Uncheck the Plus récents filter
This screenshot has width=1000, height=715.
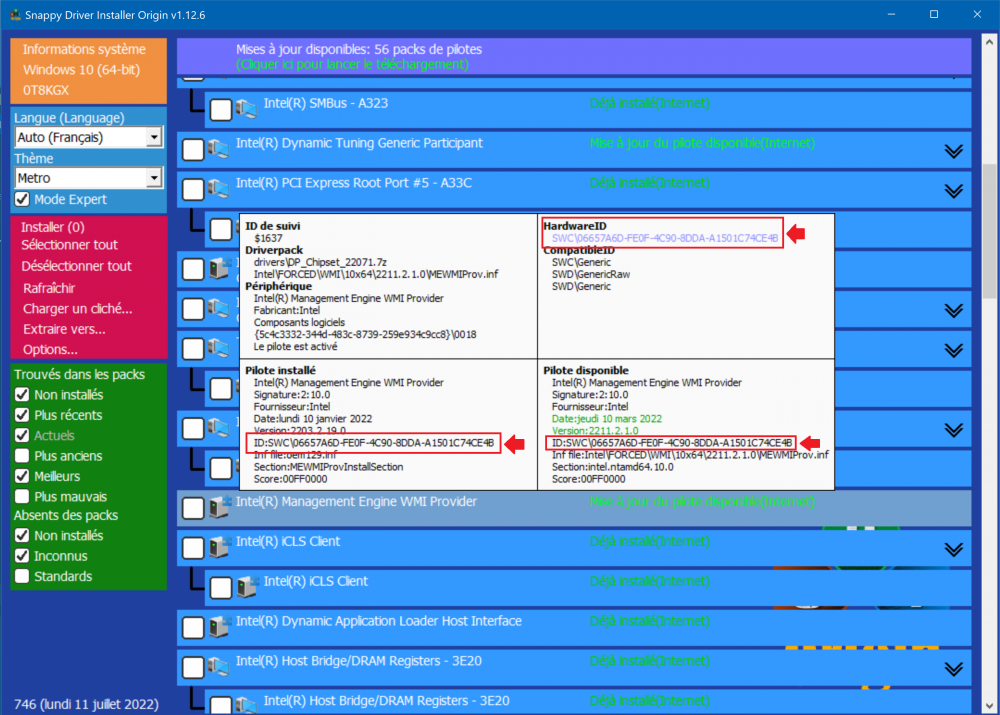(x=22, y=415)
